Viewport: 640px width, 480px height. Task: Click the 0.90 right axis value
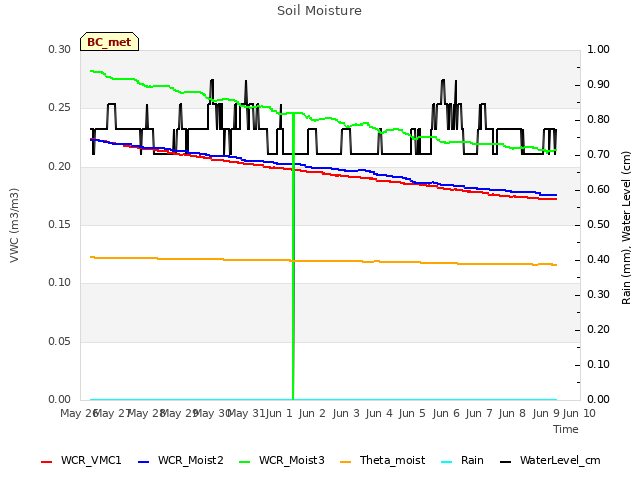click(598, 84)
